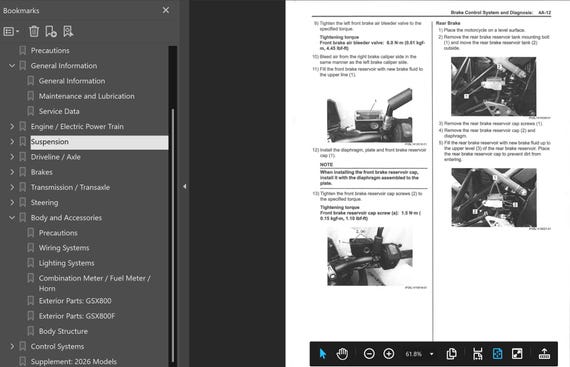Open Wiring Systems bookmark
The width and height of the screenshot is (570, 367).
[64, 248]
